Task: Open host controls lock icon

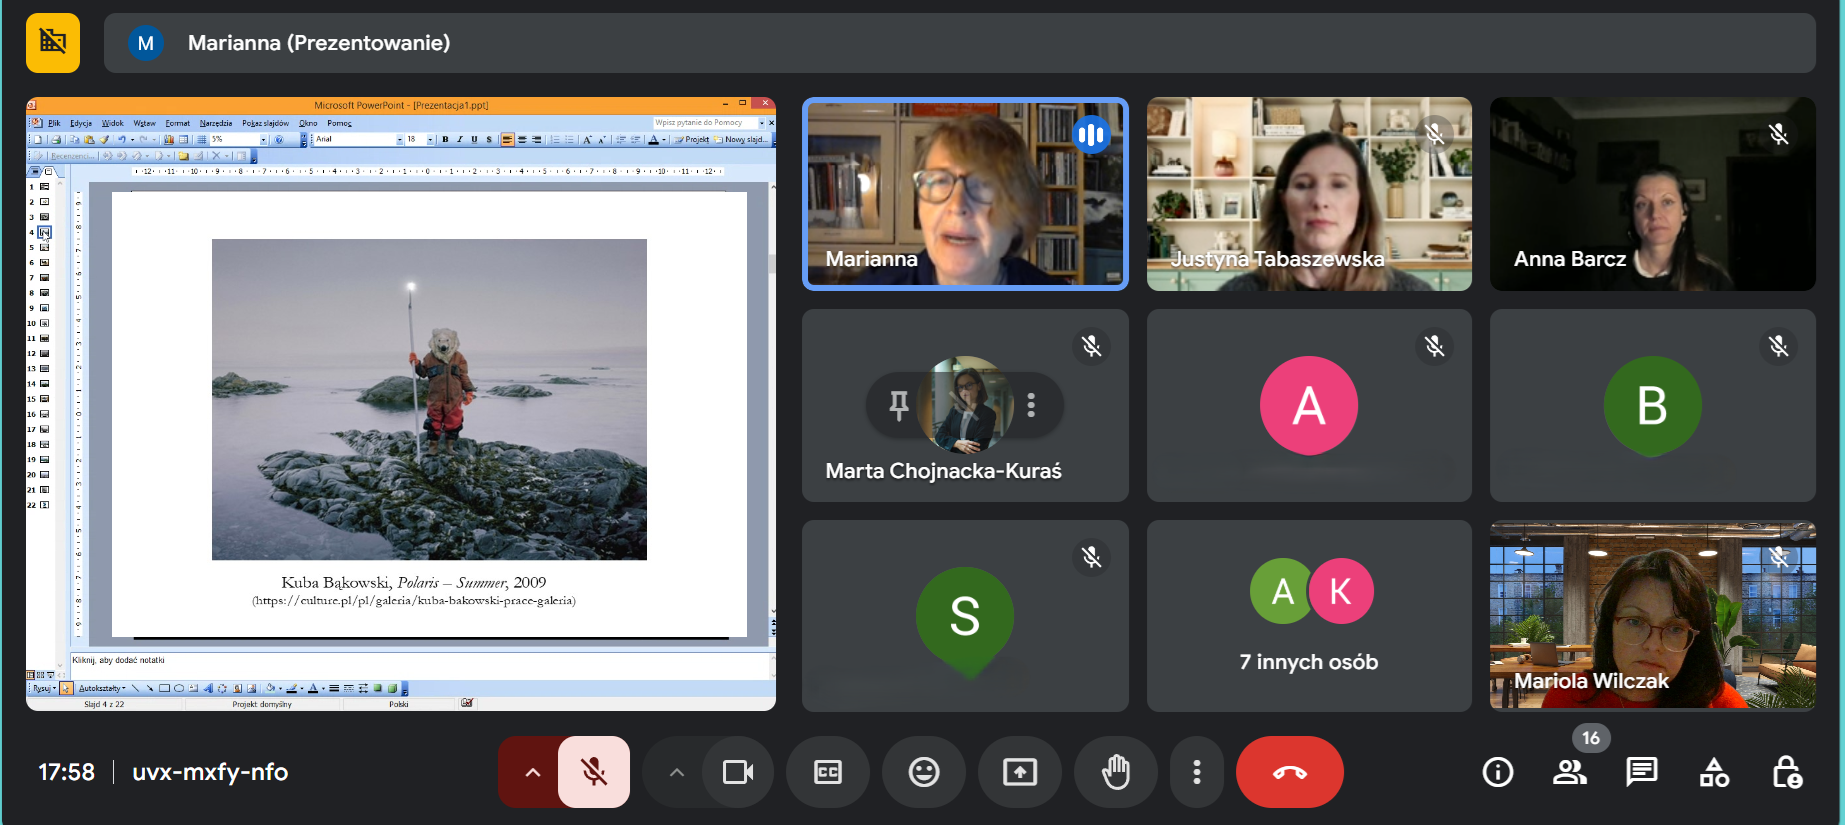Action: (x=1786, y=772)
